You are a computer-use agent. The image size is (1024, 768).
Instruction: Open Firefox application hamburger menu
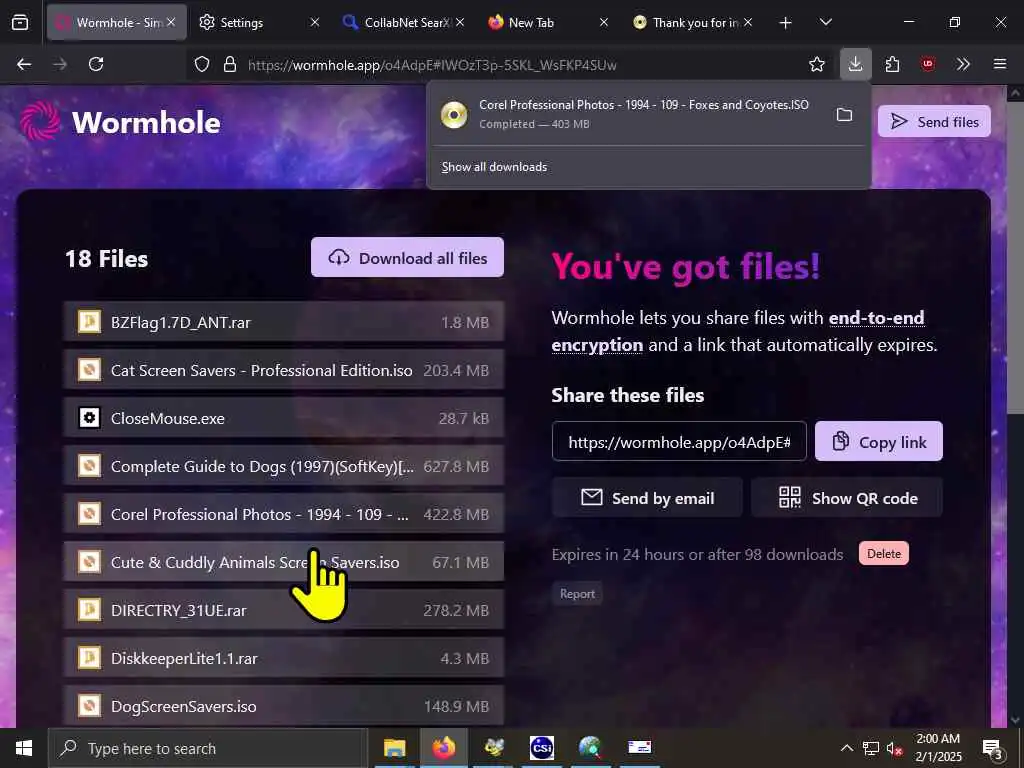click(999, 64)
